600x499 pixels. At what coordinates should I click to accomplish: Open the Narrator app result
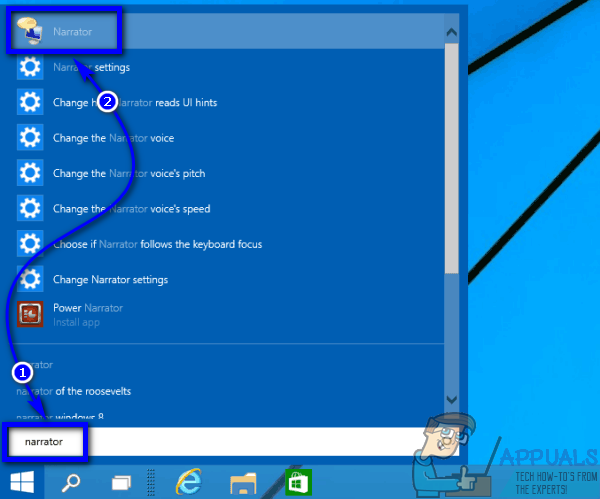[x=72, y=32]
